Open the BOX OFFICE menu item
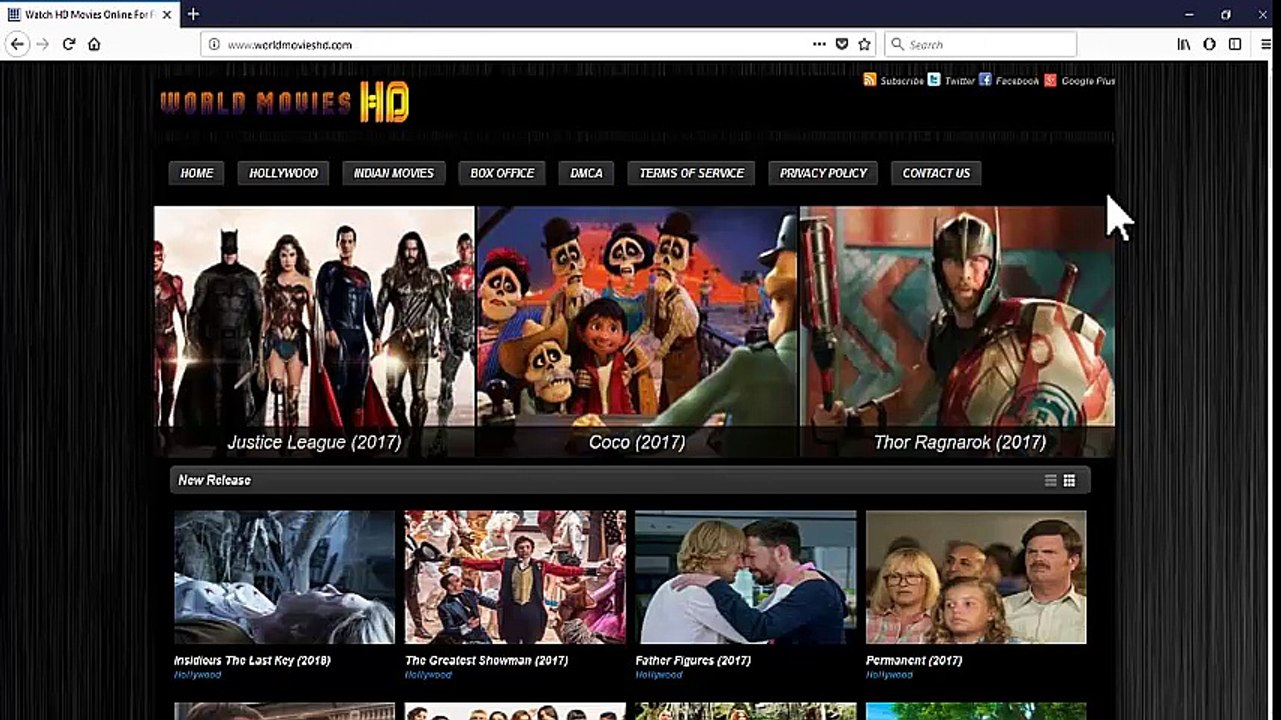 [x=502, y=173]
